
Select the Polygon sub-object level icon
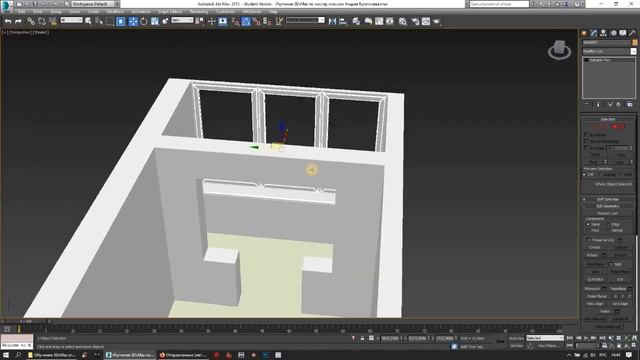[x=615, y=127]
